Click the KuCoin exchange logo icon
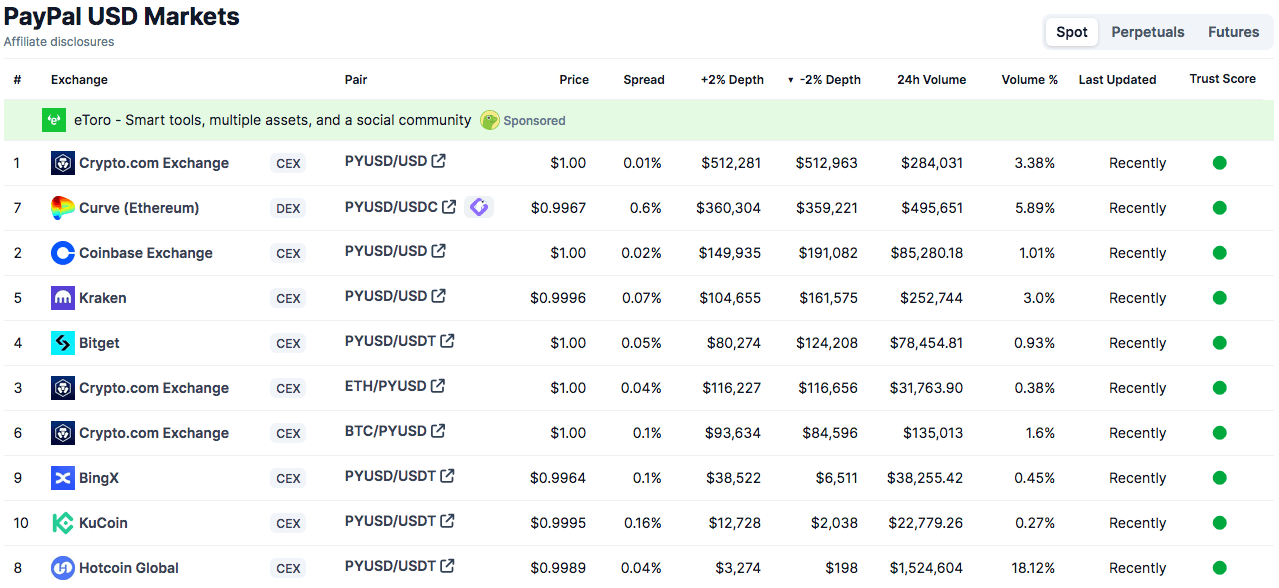Viewport: 1279px width, 588px height. click(63, 523)
